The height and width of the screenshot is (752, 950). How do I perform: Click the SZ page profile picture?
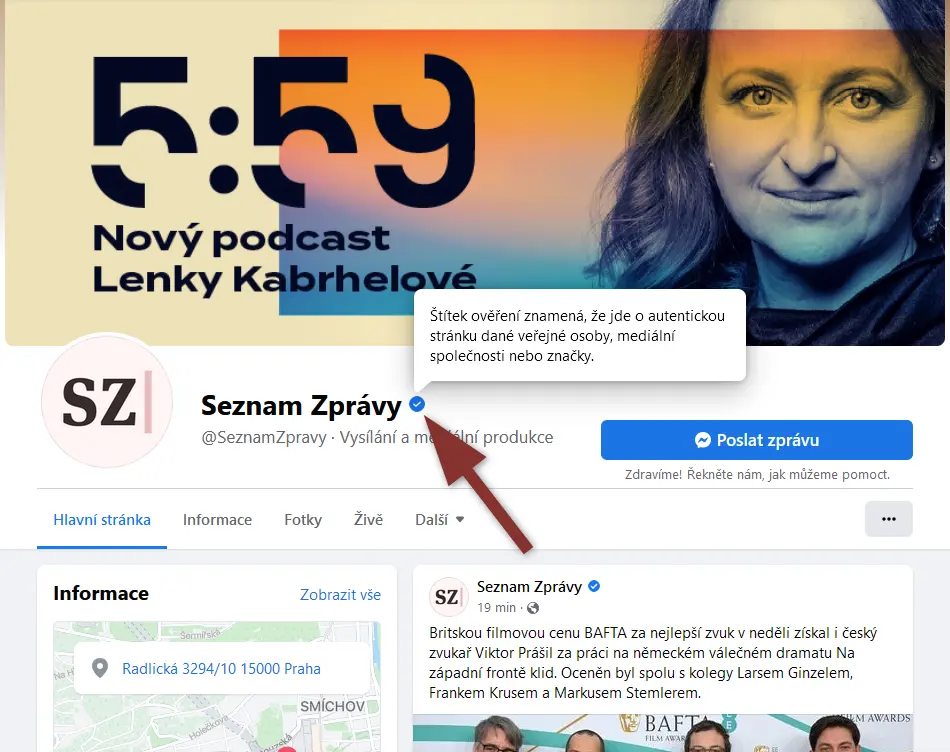107,401
